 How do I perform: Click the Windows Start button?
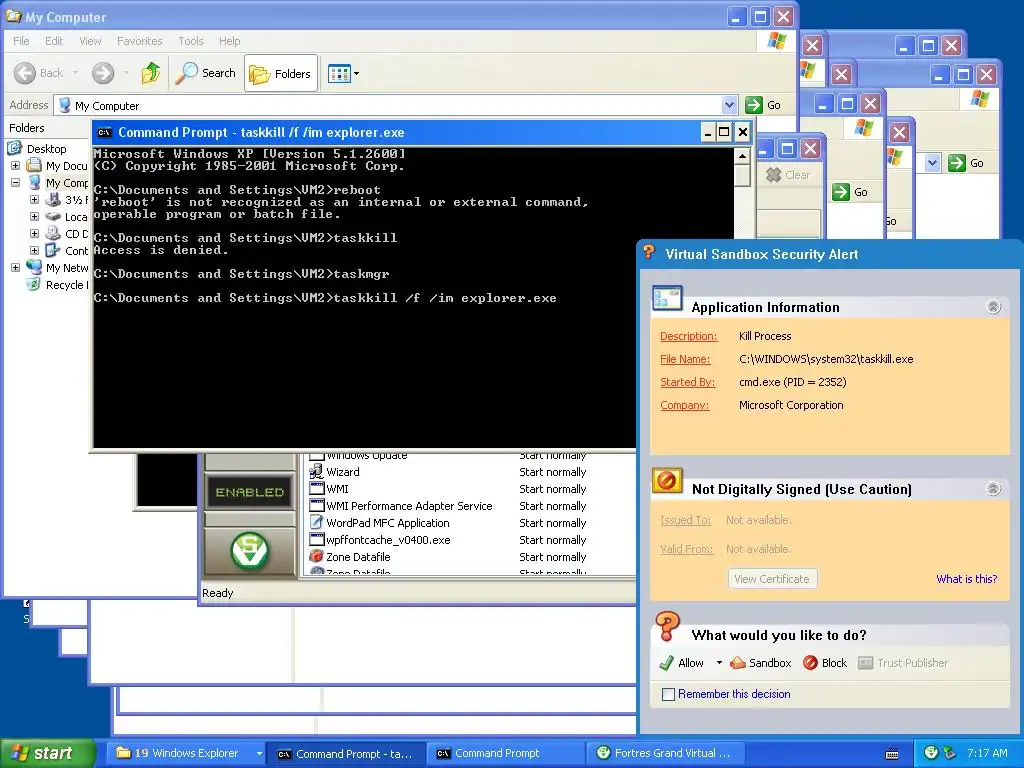click(x=47, y=753)
